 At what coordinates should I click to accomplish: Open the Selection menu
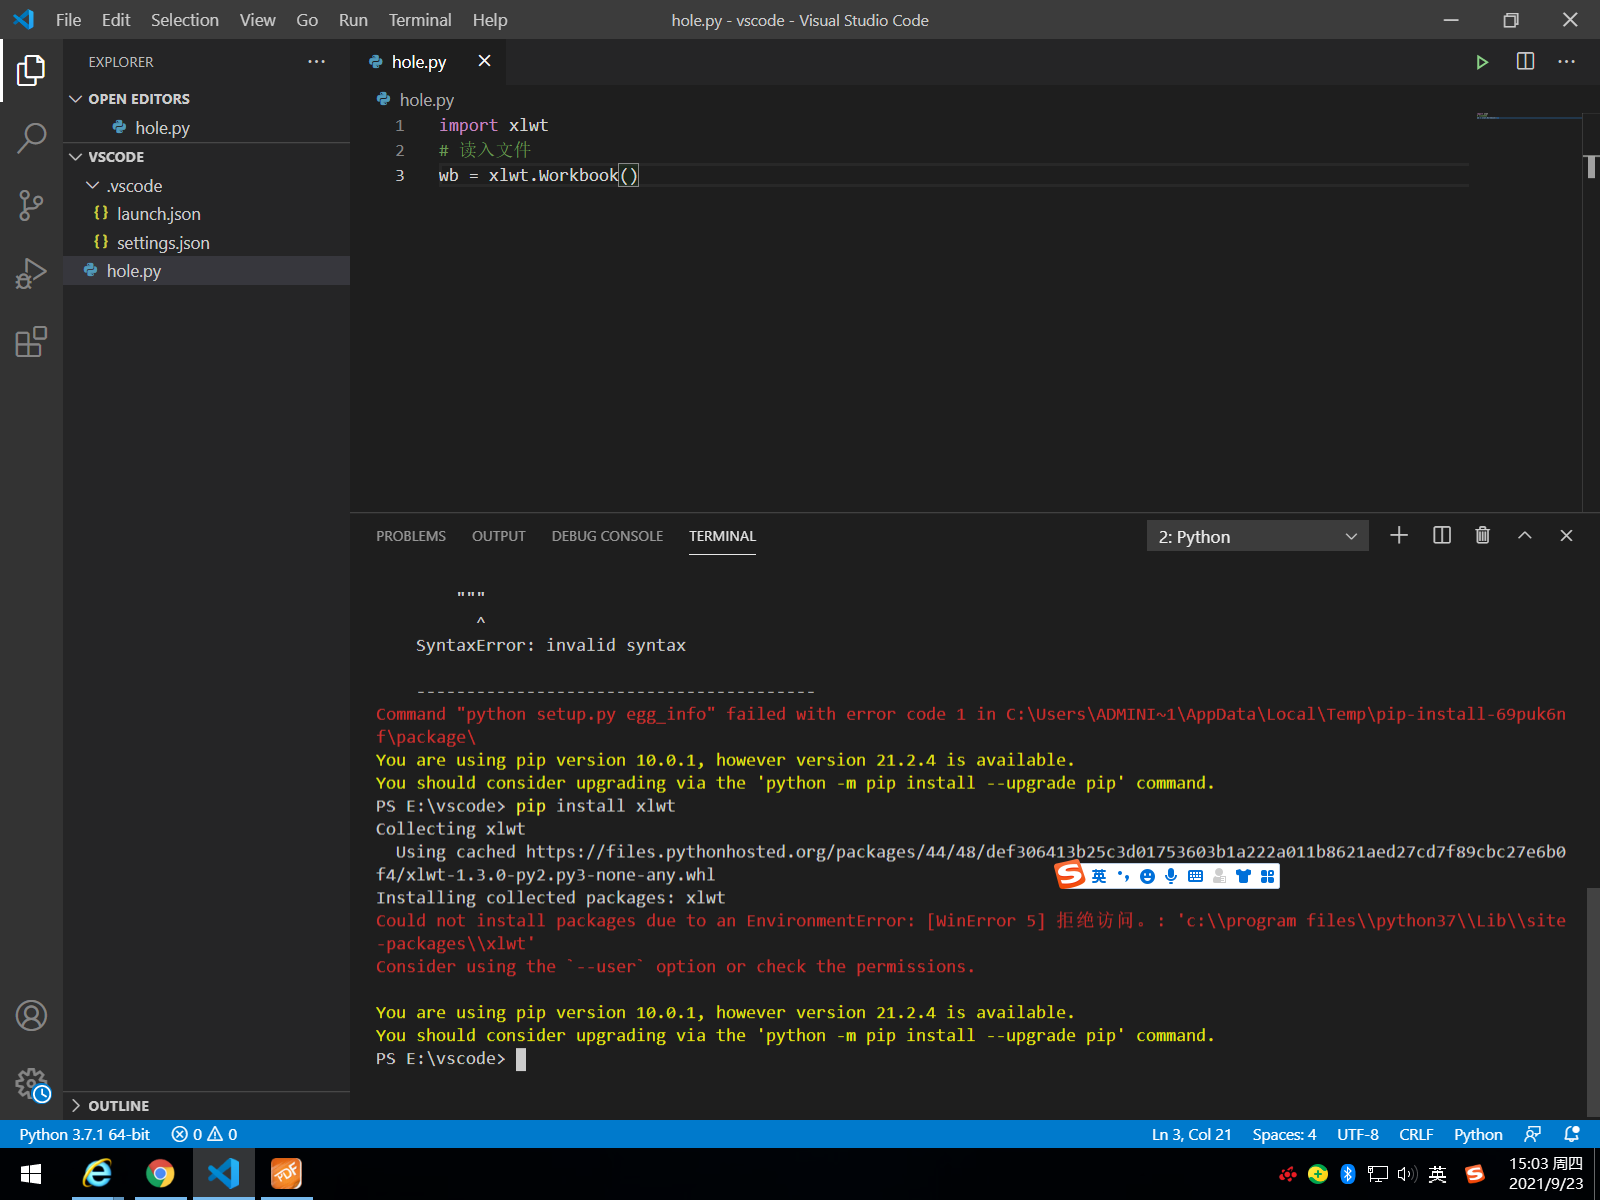click(x=184, y=20)
